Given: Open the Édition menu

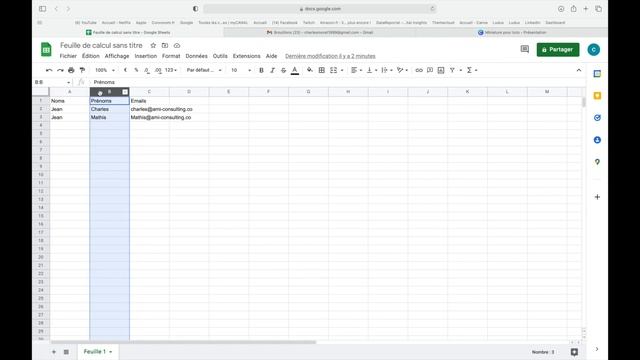Looking at the screenshot, I should pos(91,56).
